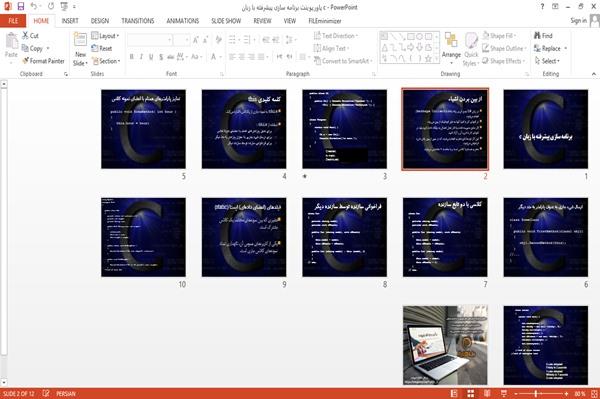Switch to the DESIGN tab
Viewport: 600px width, 399px height.
100,21
